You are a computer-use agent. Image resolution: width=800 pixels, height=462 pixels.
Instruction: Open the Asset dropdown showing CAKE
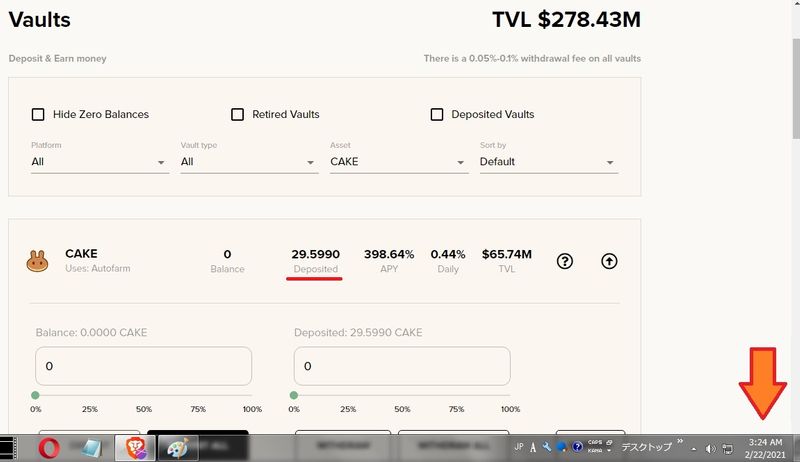point(398,162)
